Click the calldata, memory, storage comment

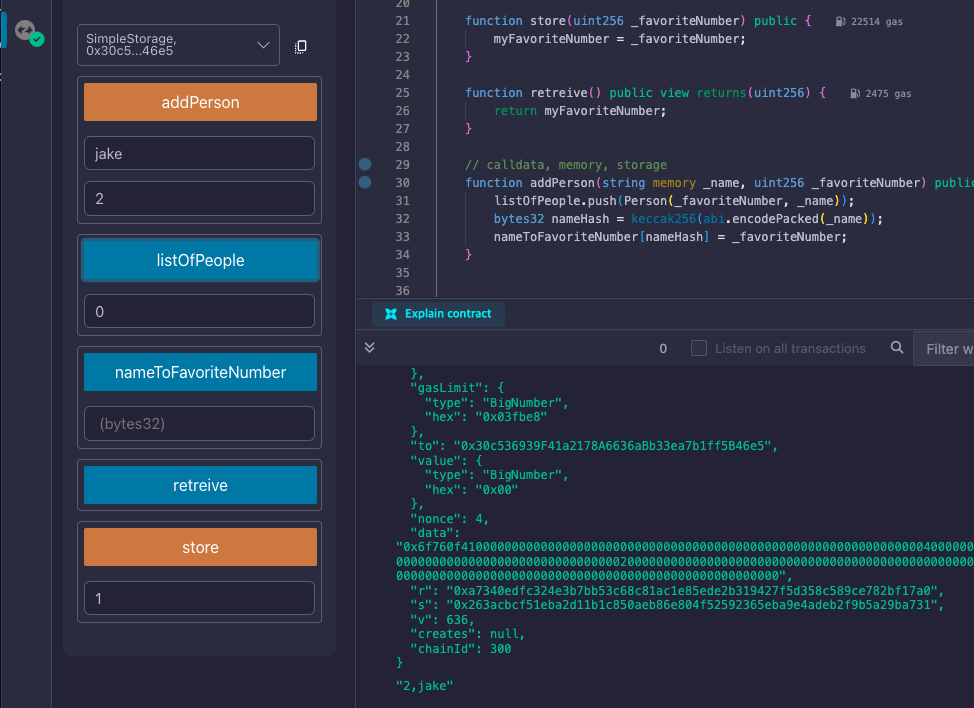pyautogui.click(x=566, y=165)
